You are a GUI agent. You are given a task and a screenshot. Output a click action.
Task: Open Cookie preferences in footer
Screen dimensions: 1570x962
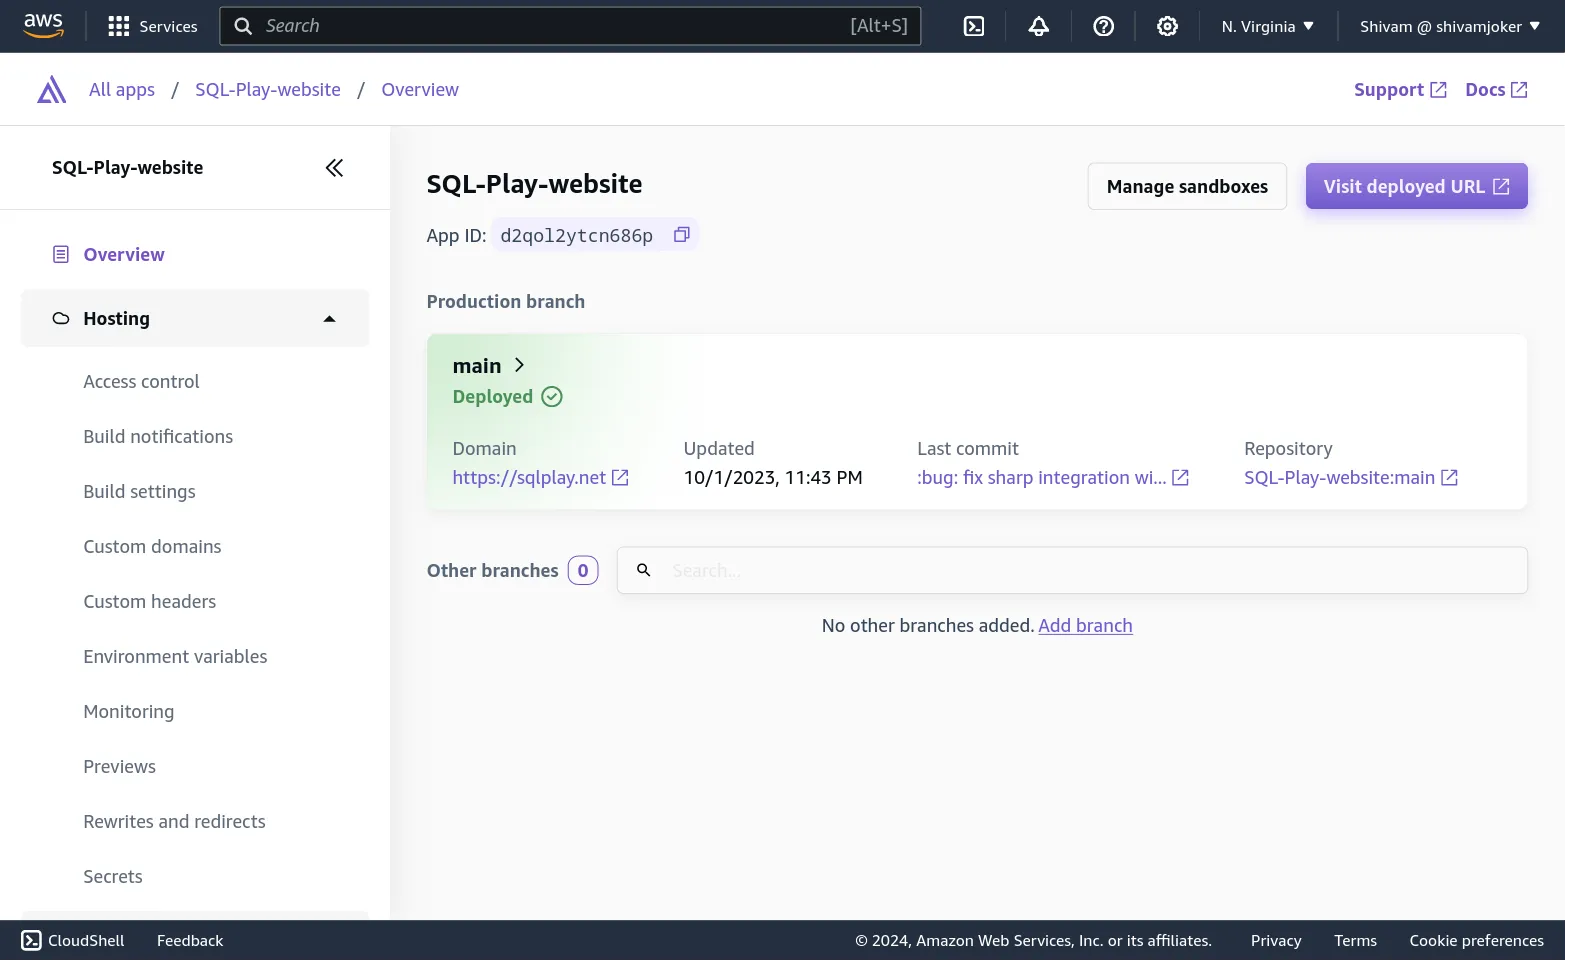[1476, 941]
